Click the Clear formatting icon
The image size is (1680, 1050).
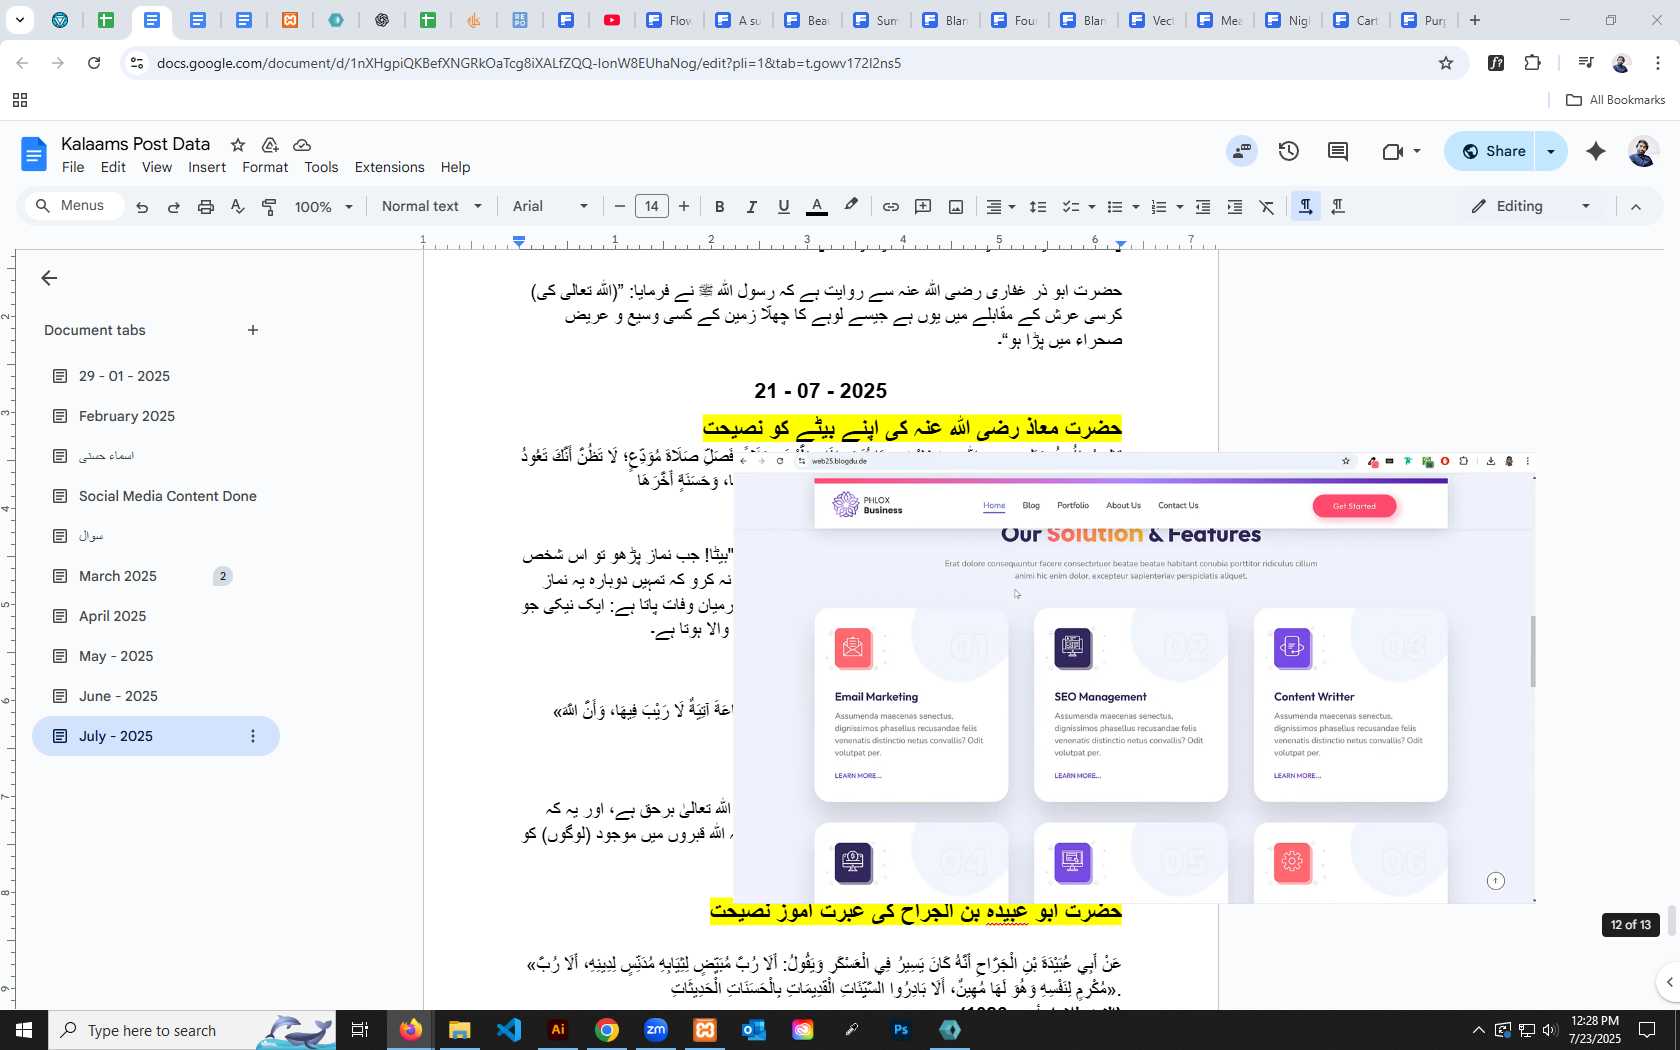point(1267,207)
